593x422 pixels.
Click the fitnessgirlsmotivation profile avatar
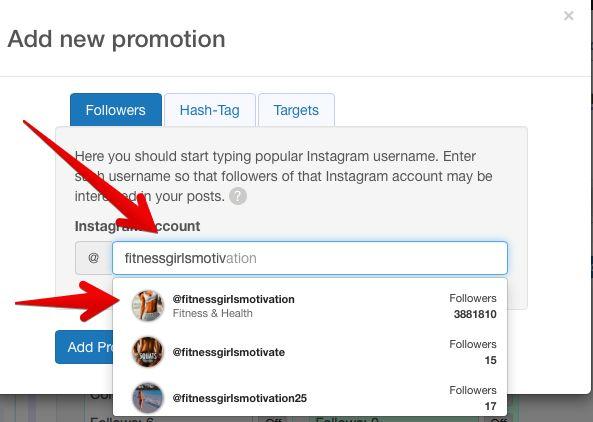[148, 306]
